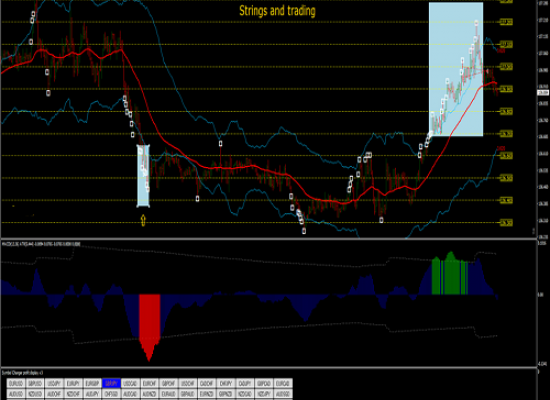Click the green MACD histogram bars

point(450,273)
